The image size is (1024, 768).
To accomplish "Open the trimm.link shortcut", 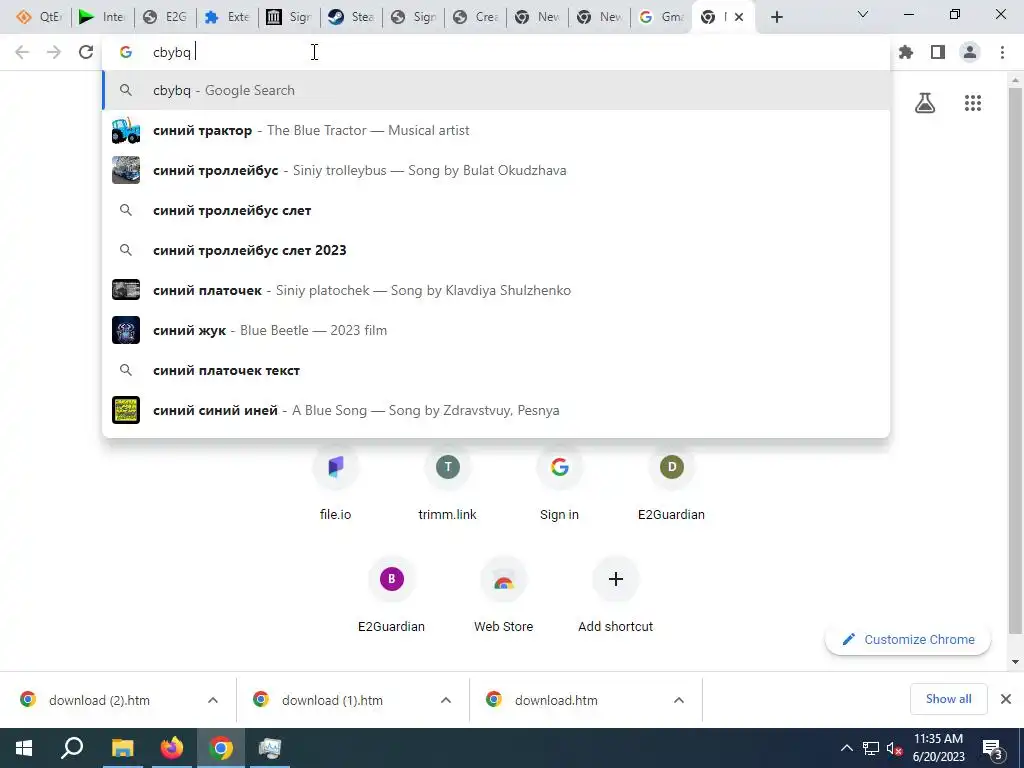I will click(447, 483).
